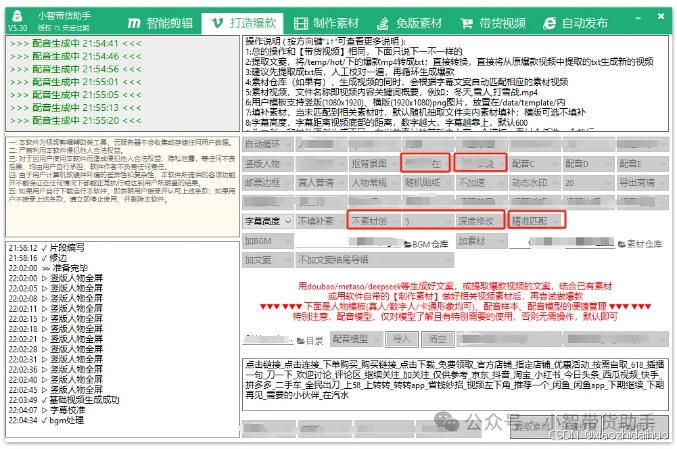Open the 不填补素 dropdown
Screen dimensions: 677x449
321,221
